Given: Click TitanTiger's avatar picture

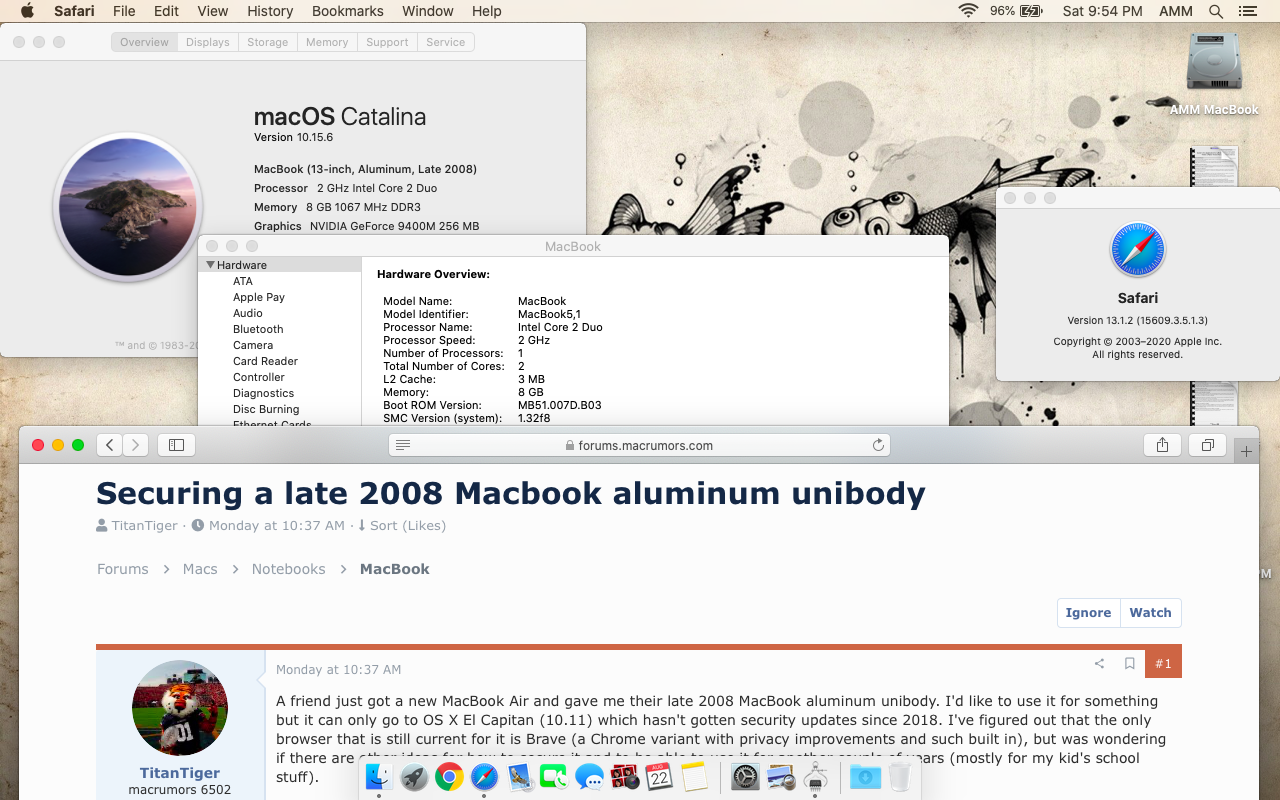Looking at the screenshot, I should pyautogui.click(x=180, y=708).
